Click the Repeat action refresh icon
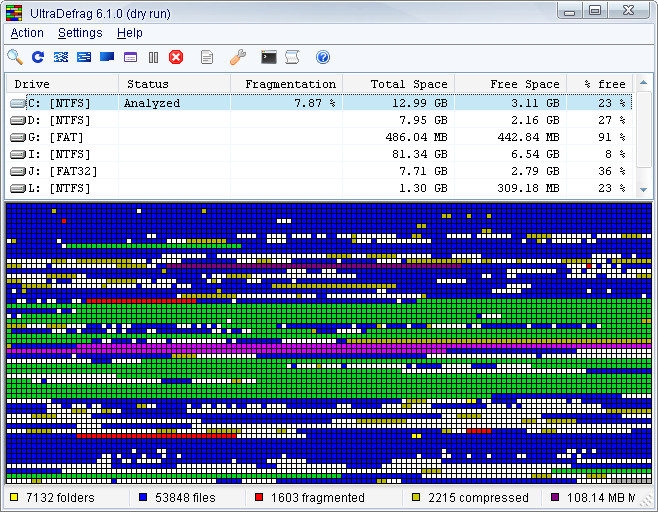Image resolution: width=658 pixels, height=512 pixels. (38, 57)
